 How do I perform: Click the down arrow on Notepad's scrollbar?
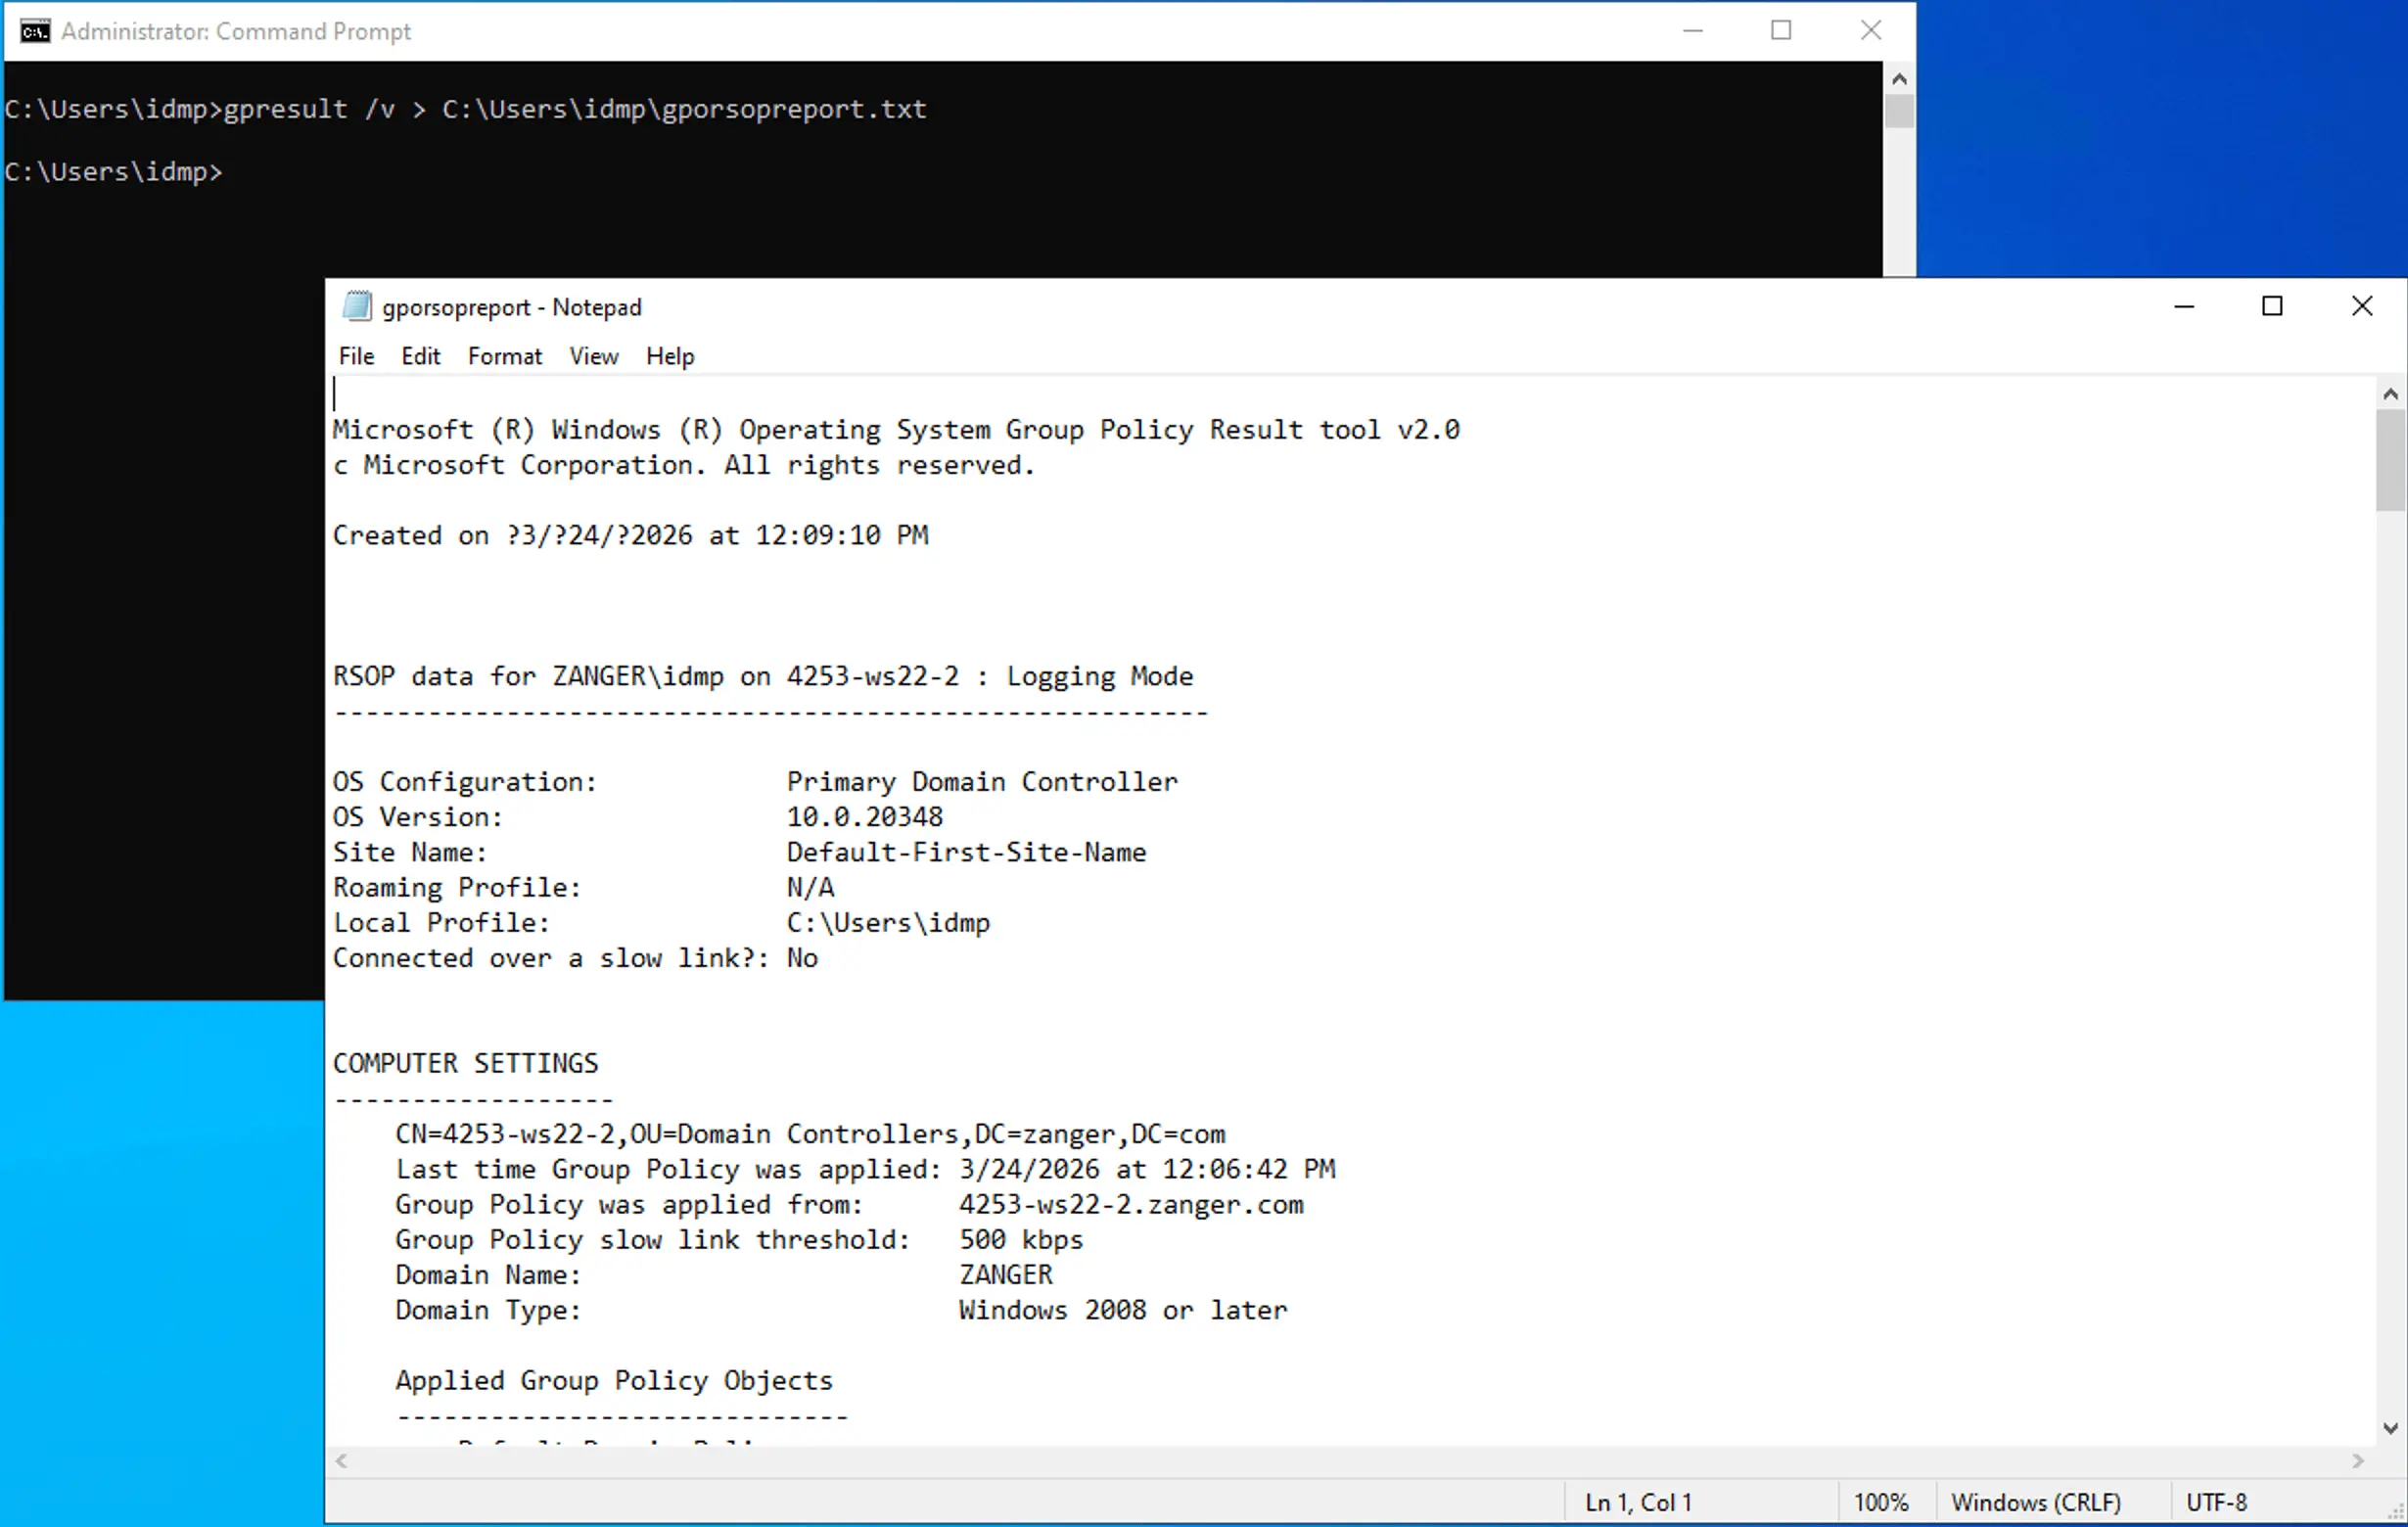[x=2389, y=1428]
